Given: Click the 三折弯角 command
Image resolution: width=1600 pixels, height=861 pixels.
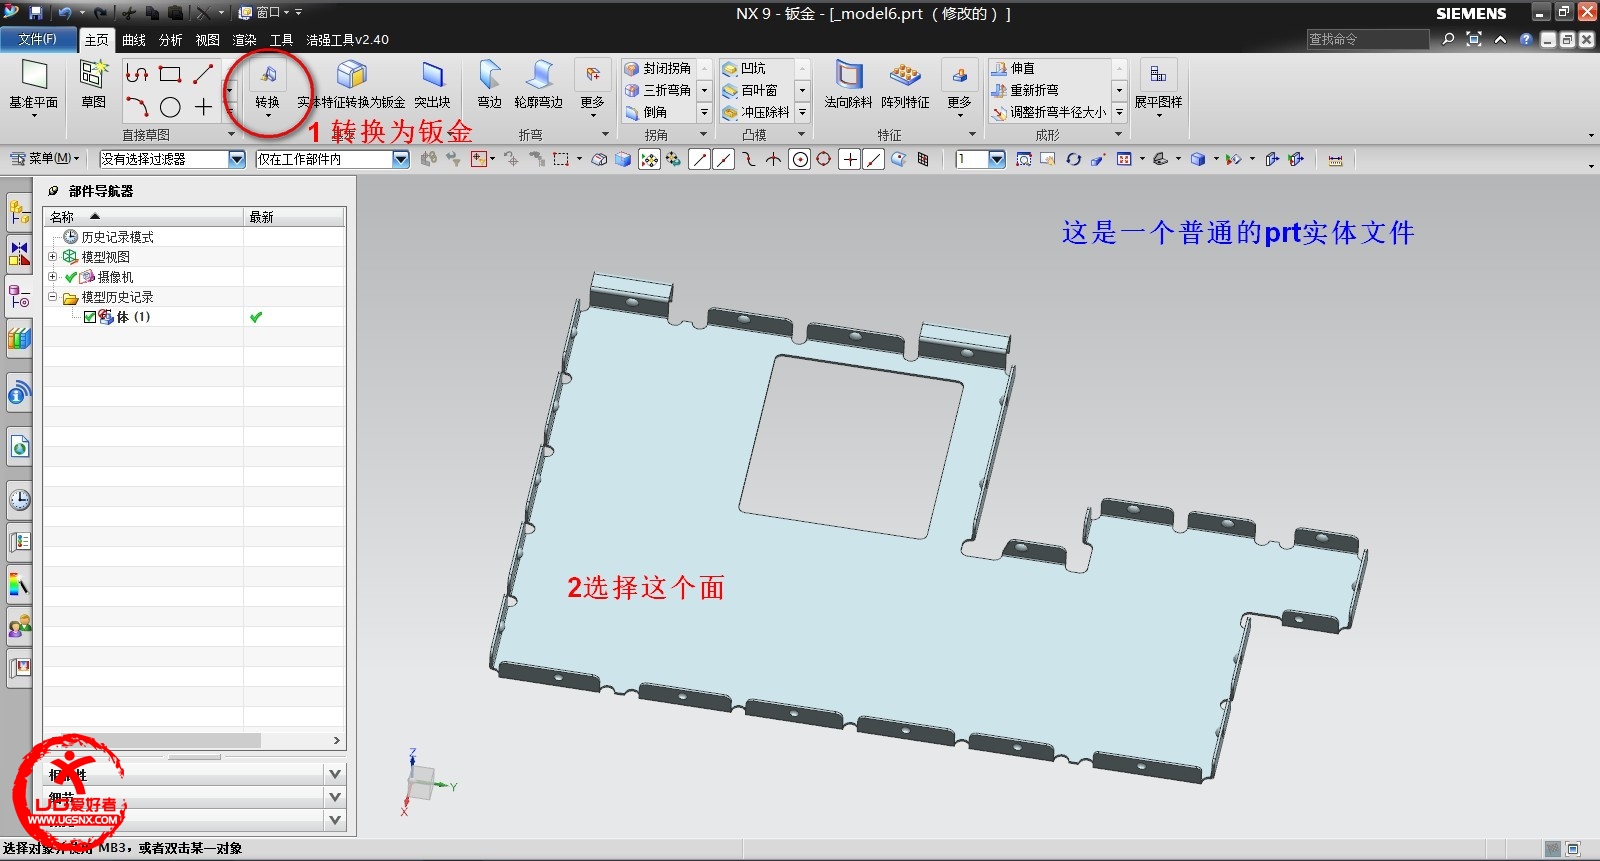Looking at the screenshot, I should click(658, 90).
